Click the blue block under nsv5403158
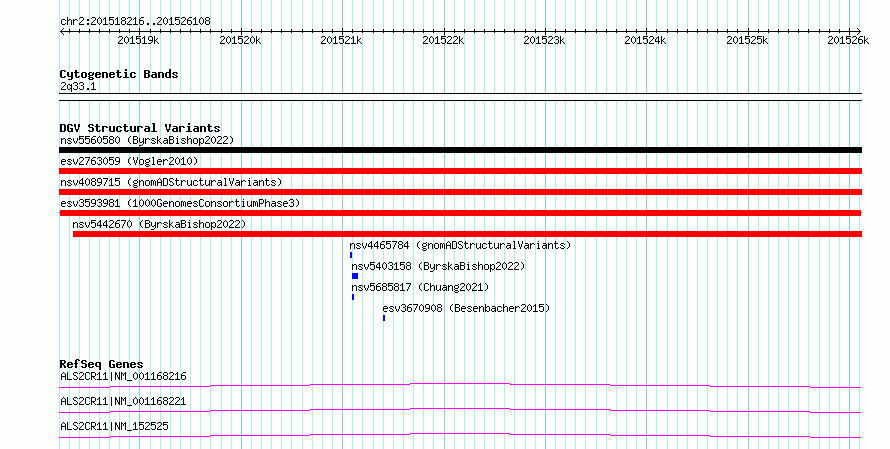 [355, 276]
